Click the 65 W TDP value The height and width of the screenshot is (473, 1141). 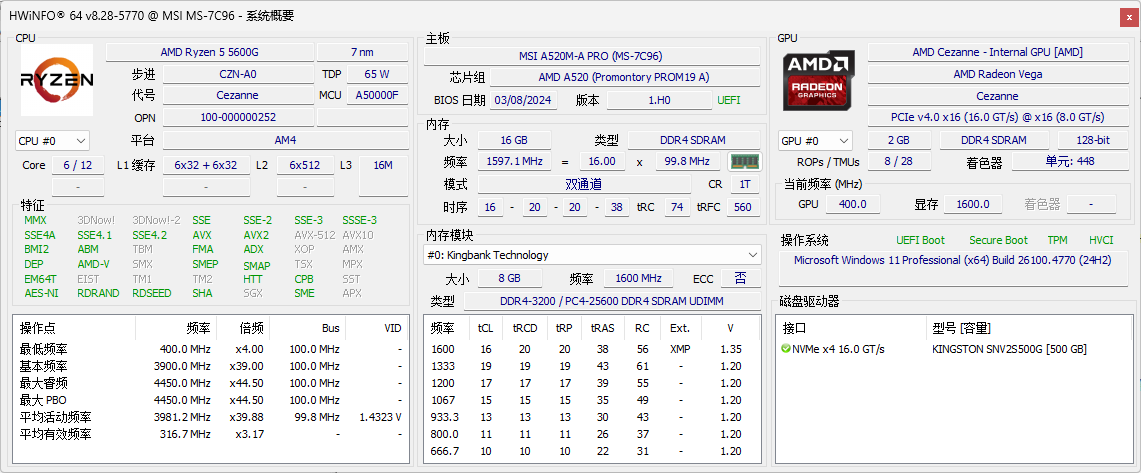point(377,74)
